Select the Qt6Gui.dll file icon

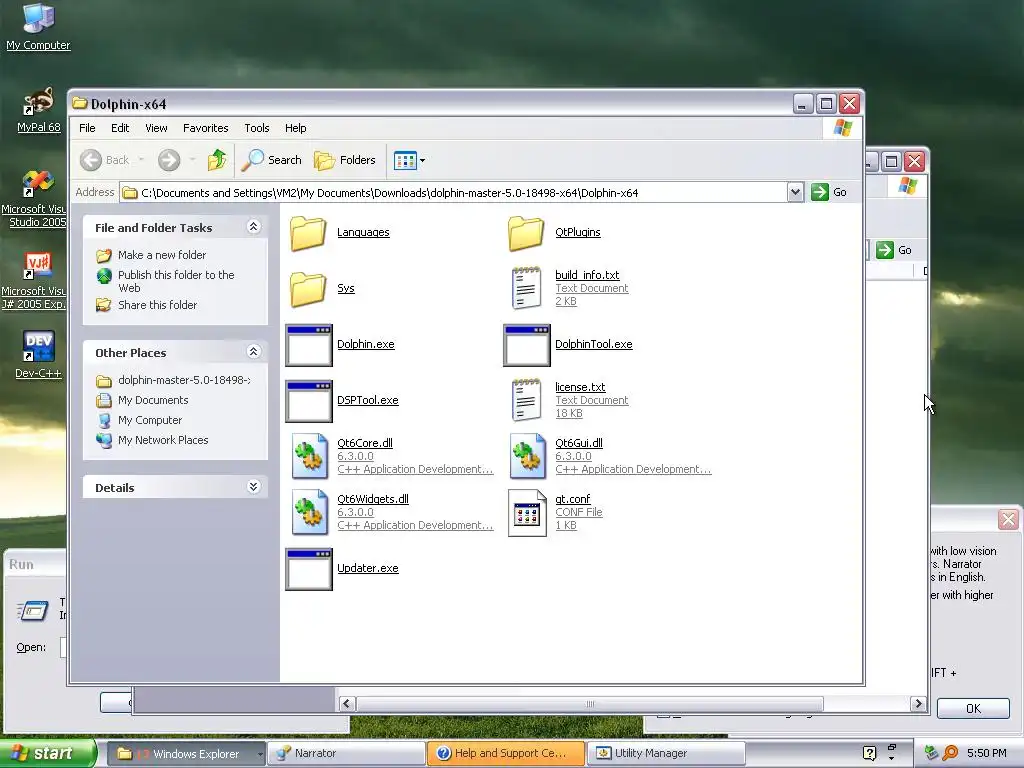click(x=528, y=456)
